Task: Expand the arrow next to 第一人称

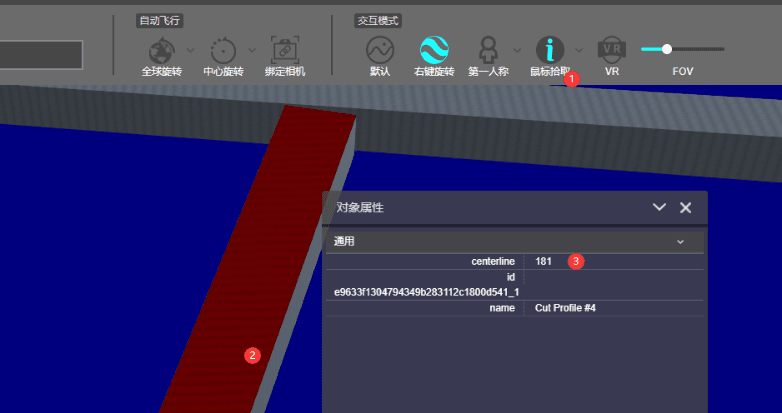Action: coord(517,49)
